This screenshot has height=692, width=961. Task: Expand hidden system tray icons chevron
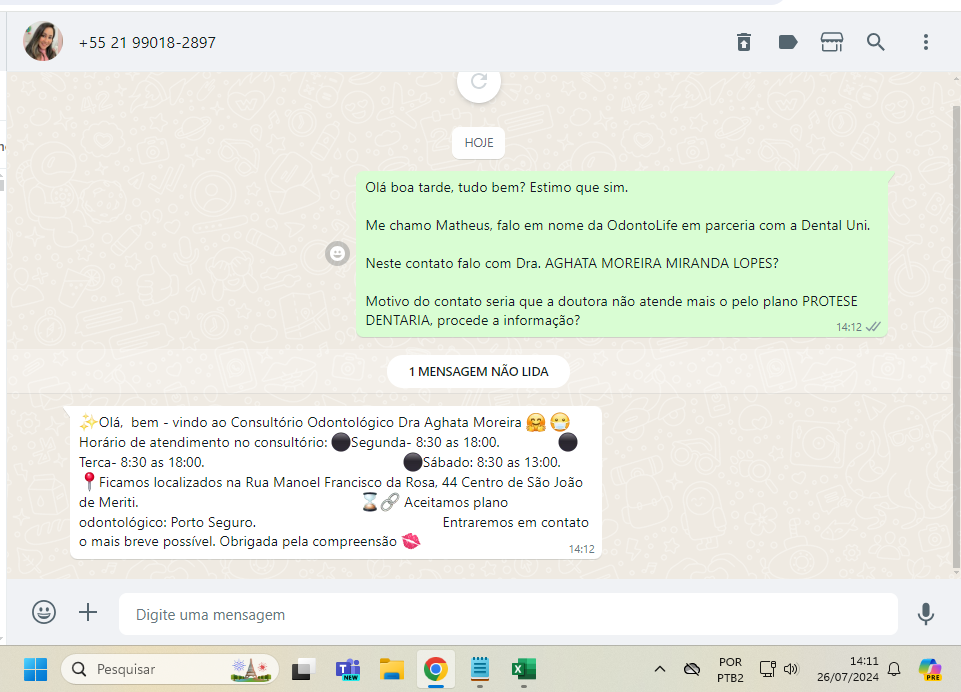659,669
